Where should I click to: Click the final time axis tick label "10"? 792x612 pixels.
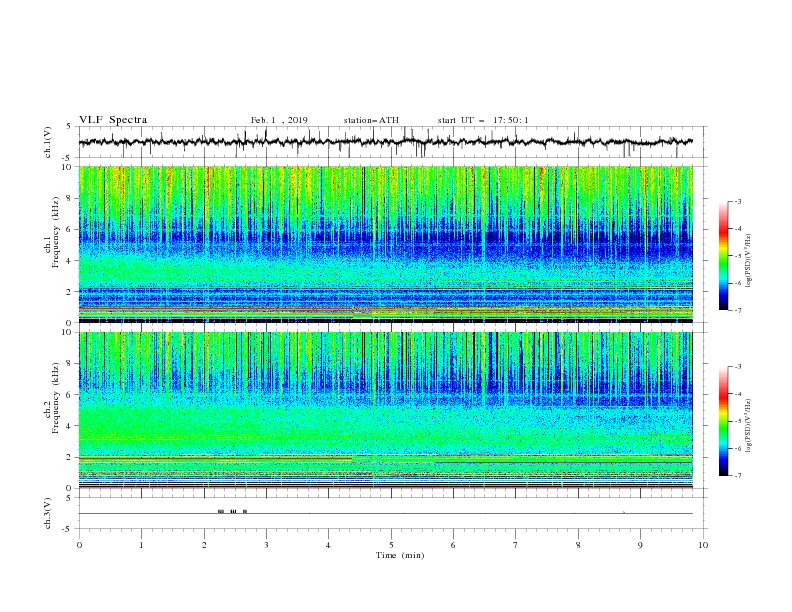point(703,545)
